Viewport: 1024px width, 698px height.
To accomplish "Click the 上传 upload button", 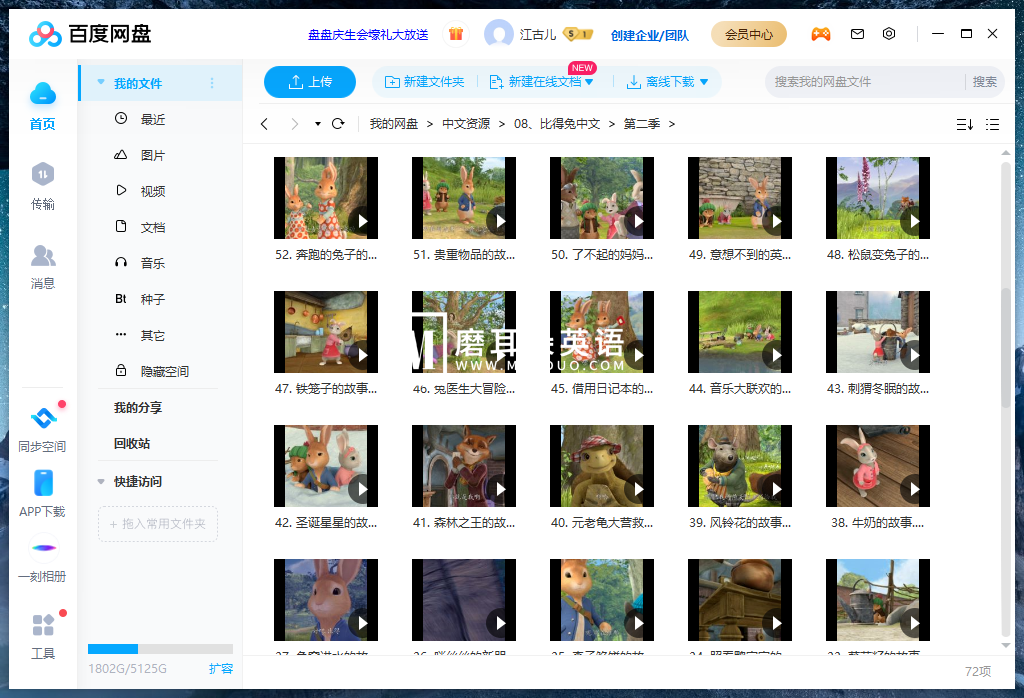I will 310,83.
